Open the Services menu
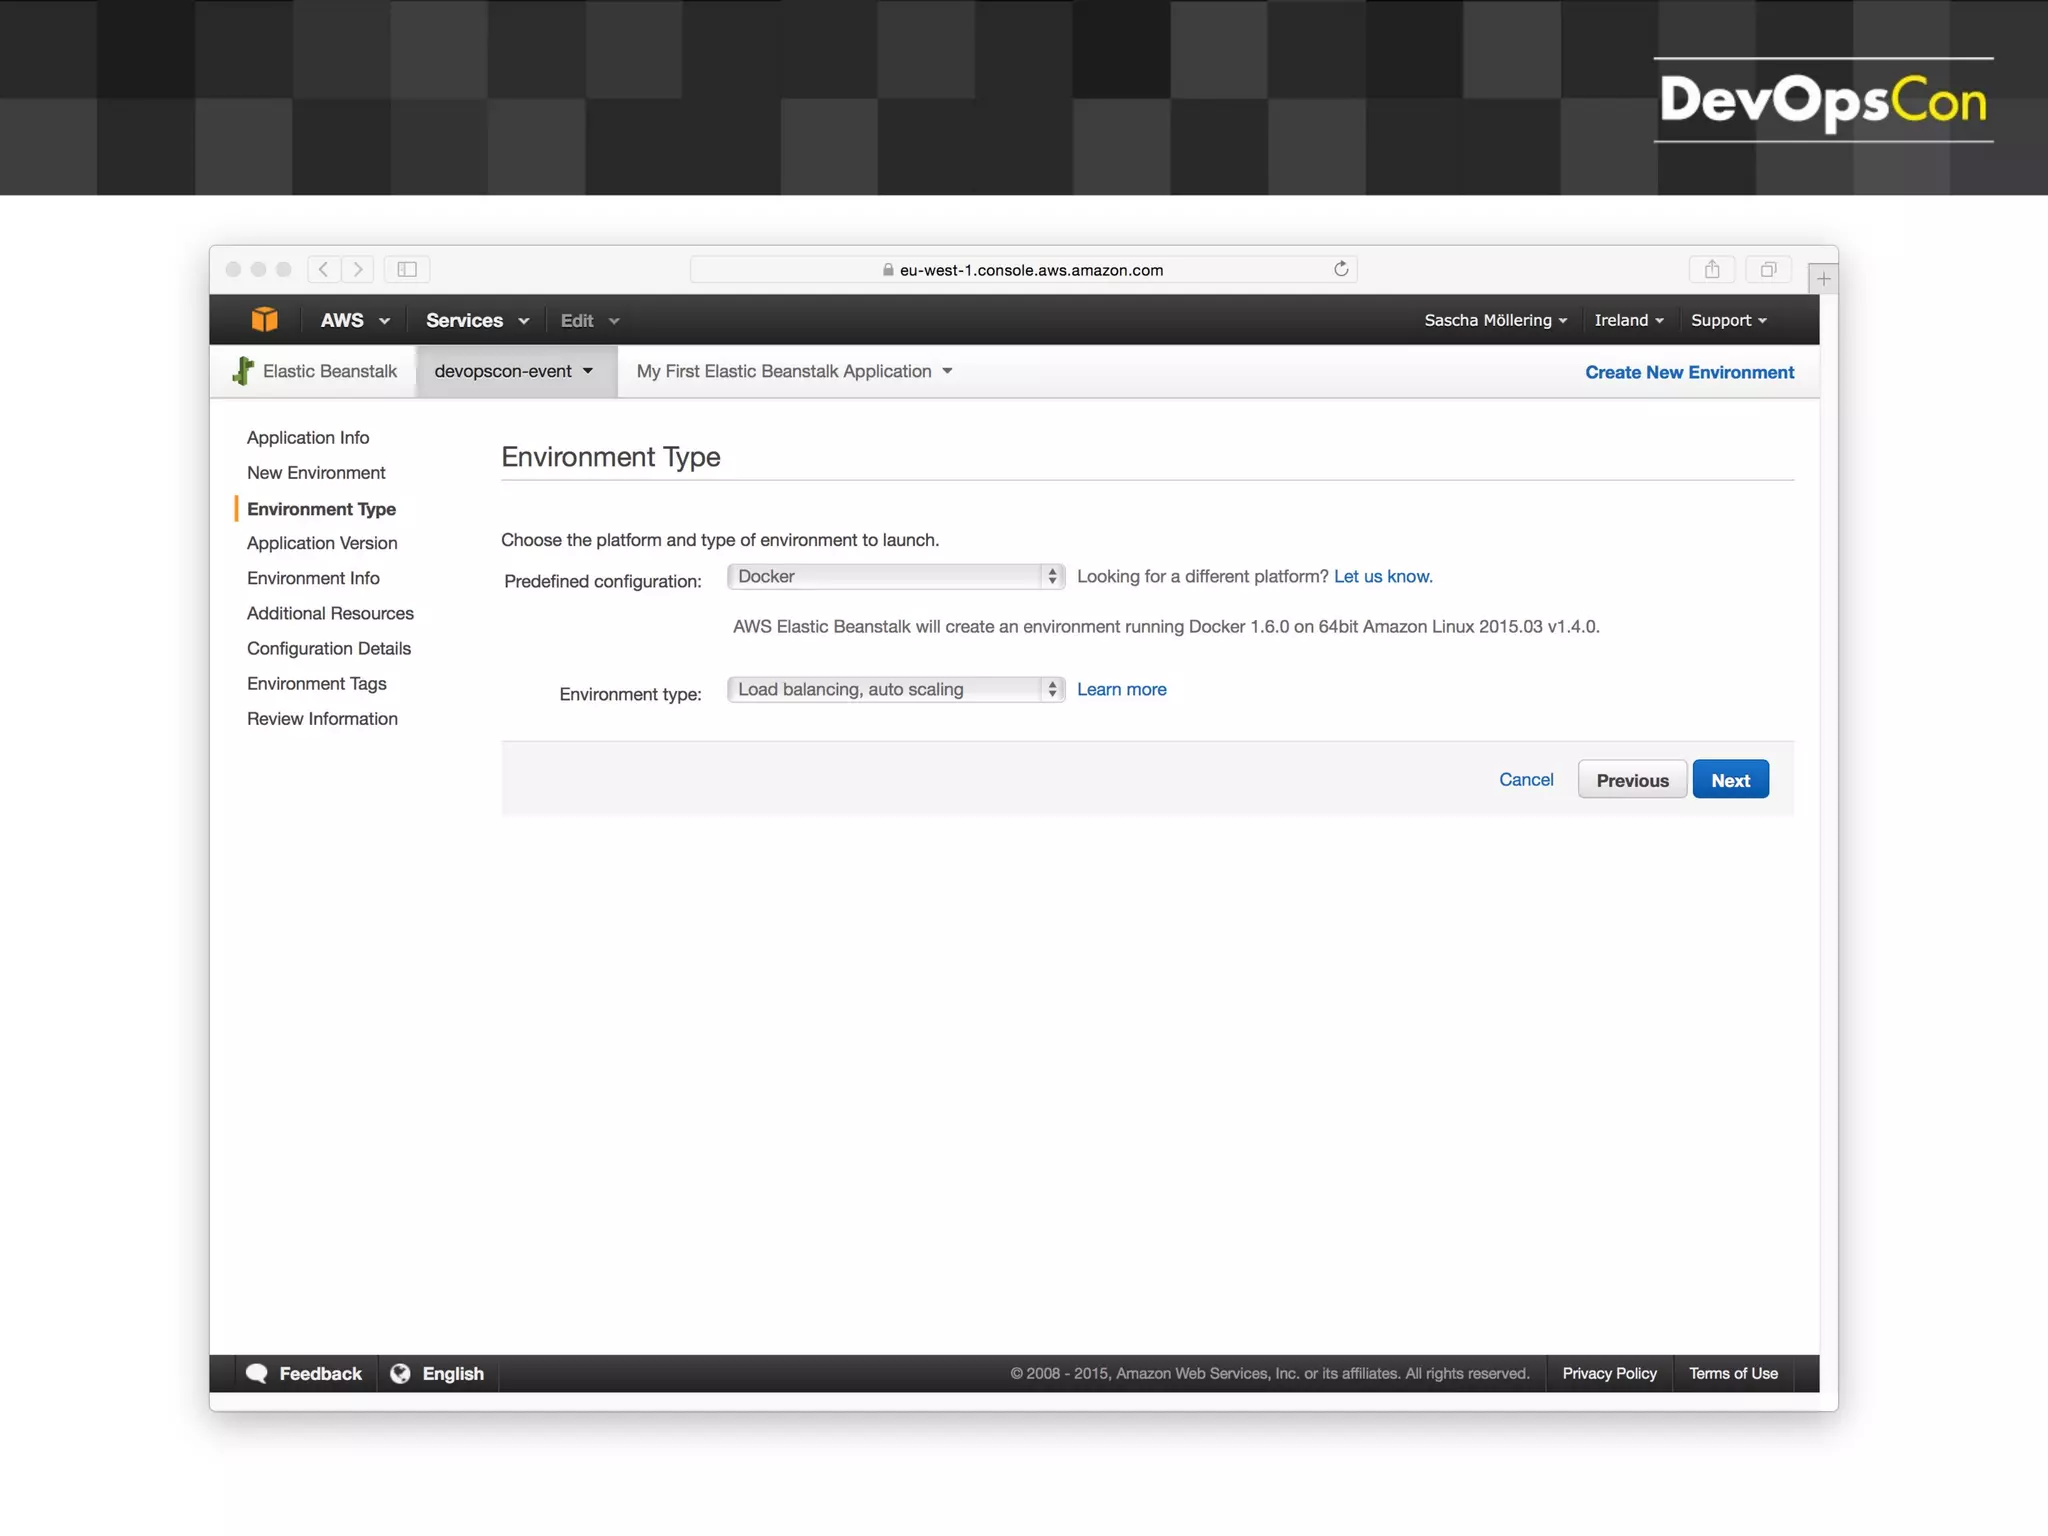This screenshot has width=2048, height=1536. [476, 320]
